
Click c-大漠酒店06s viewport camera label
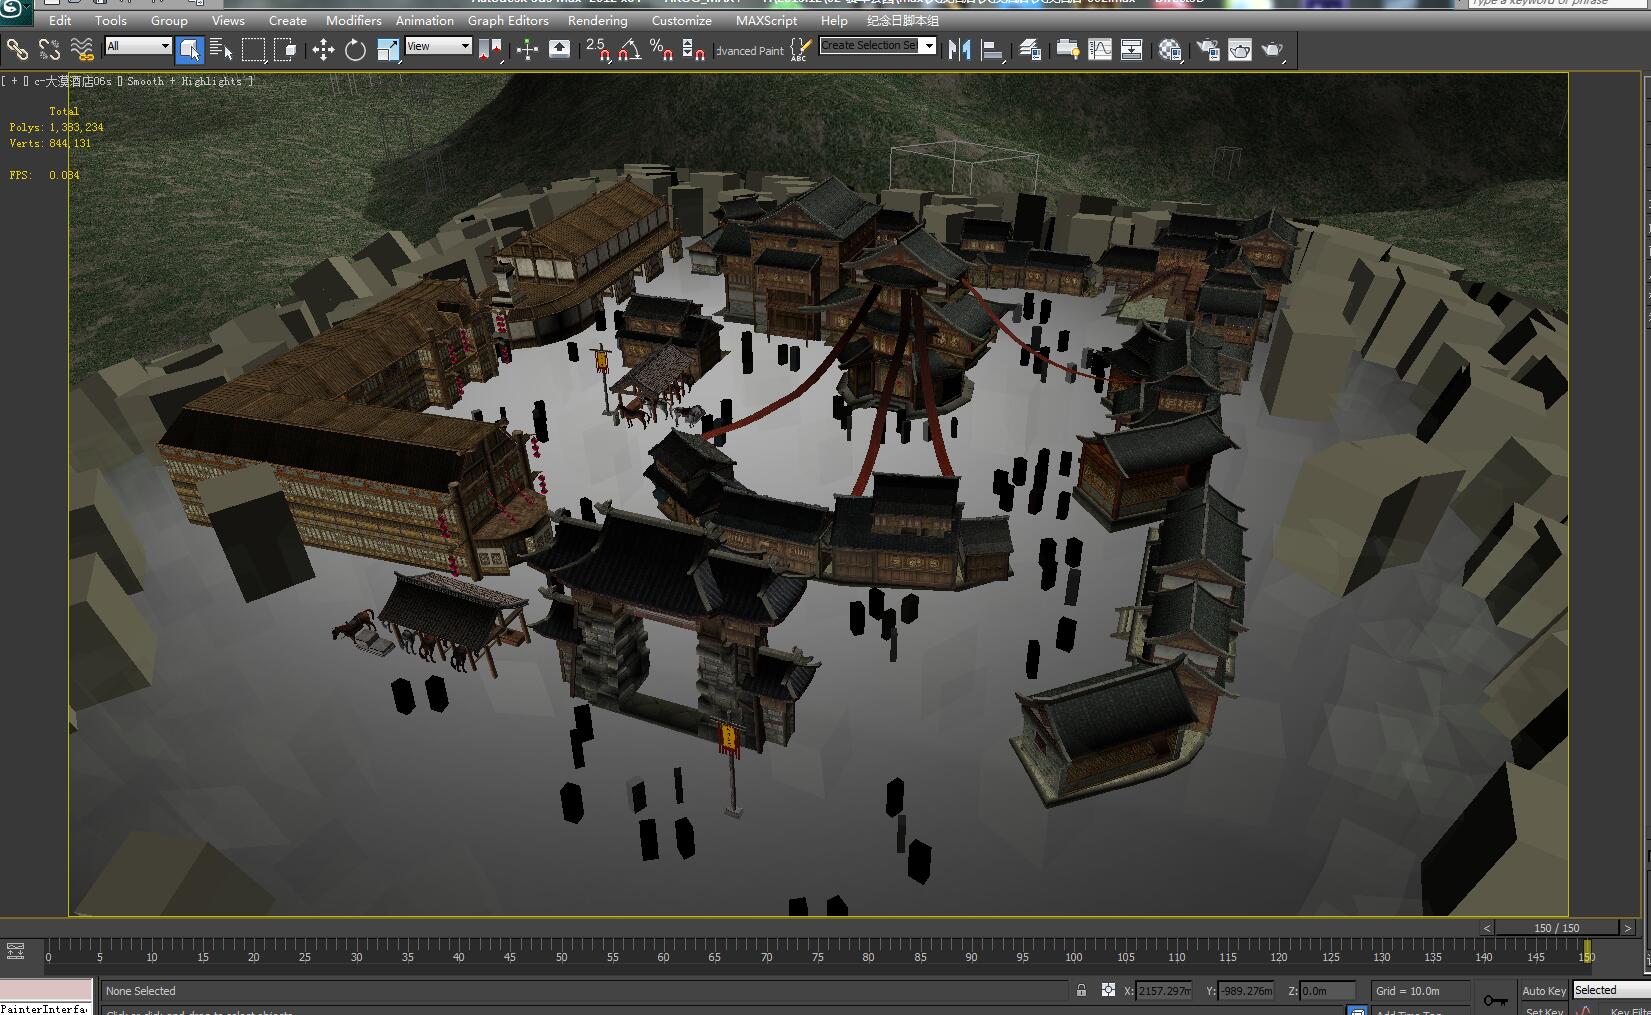(x=72, y=81)
